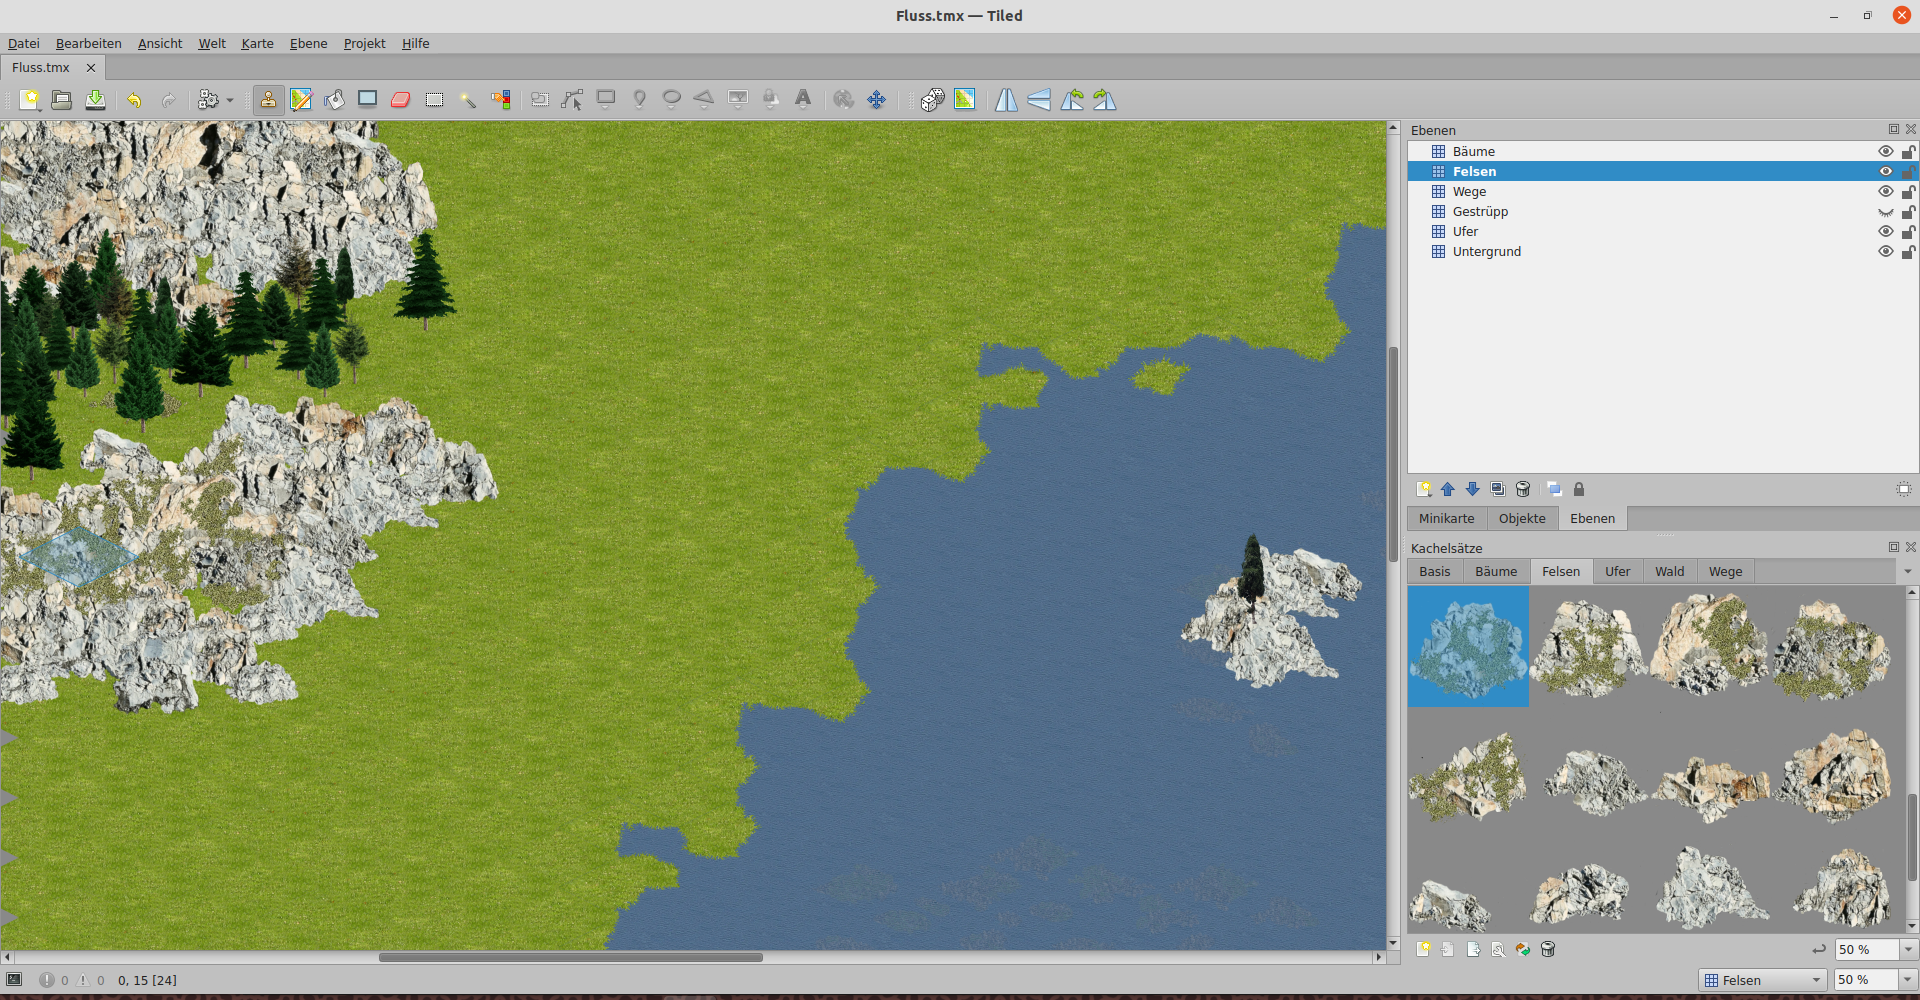
Task: Show the hidden Gestrüpp layer
Action: [x=1885, y=212]
